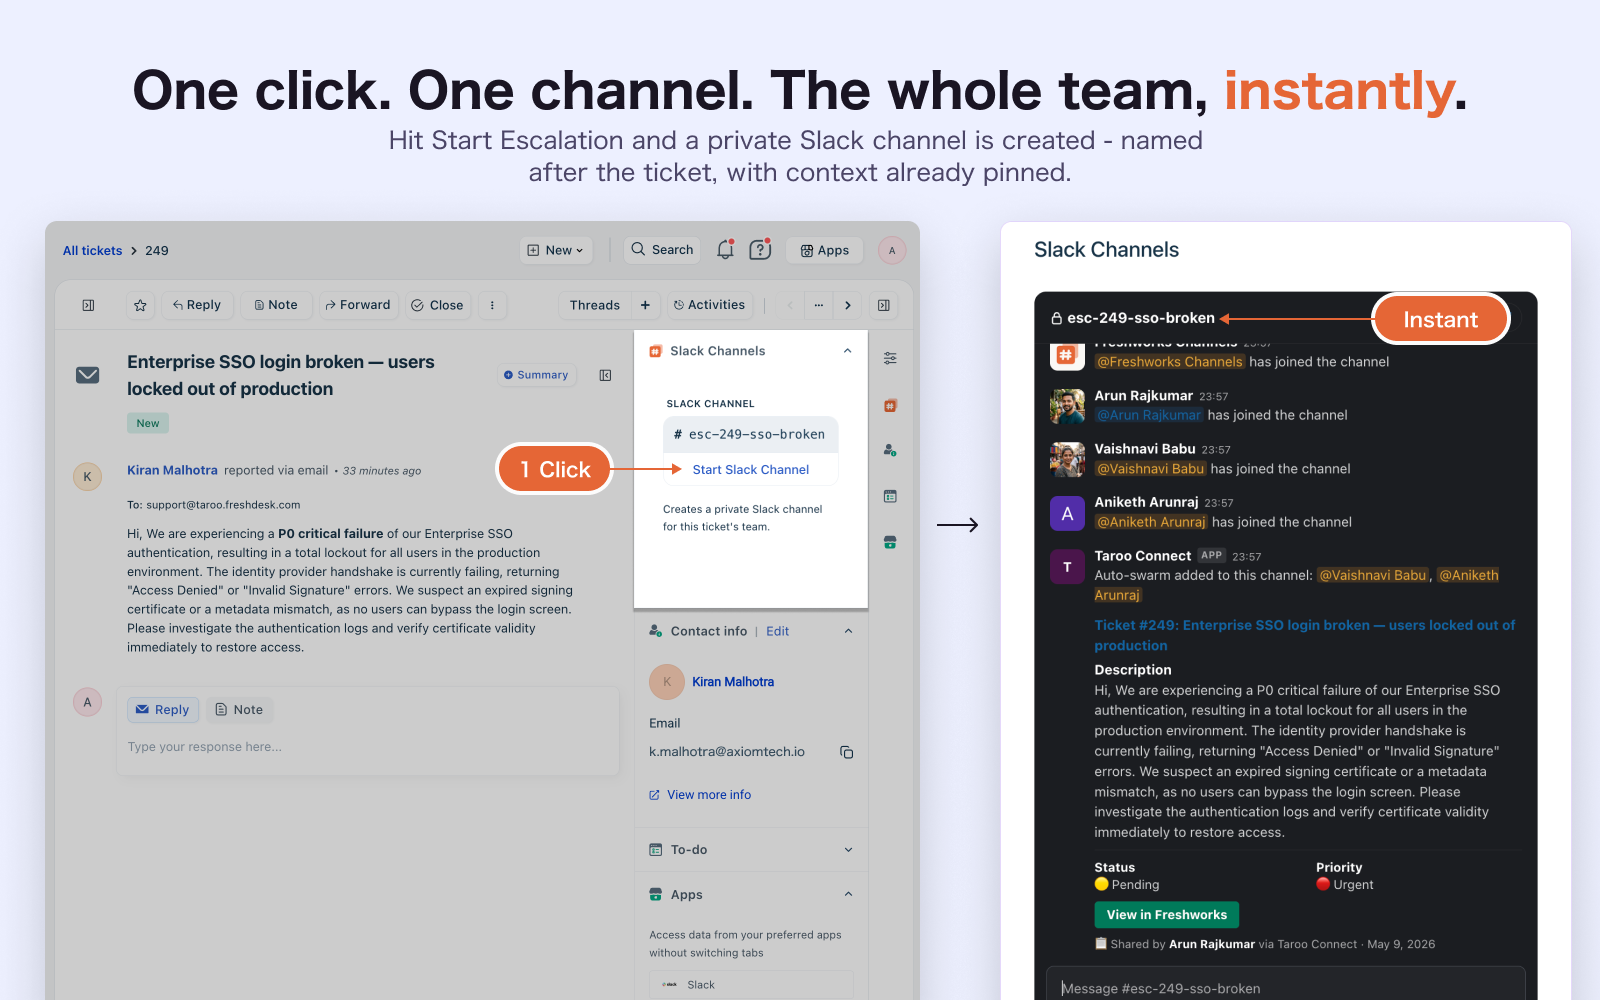Close the ticket via Close button
Viewport: 1600px width, 1000px height.
click(x=437, y=305)
